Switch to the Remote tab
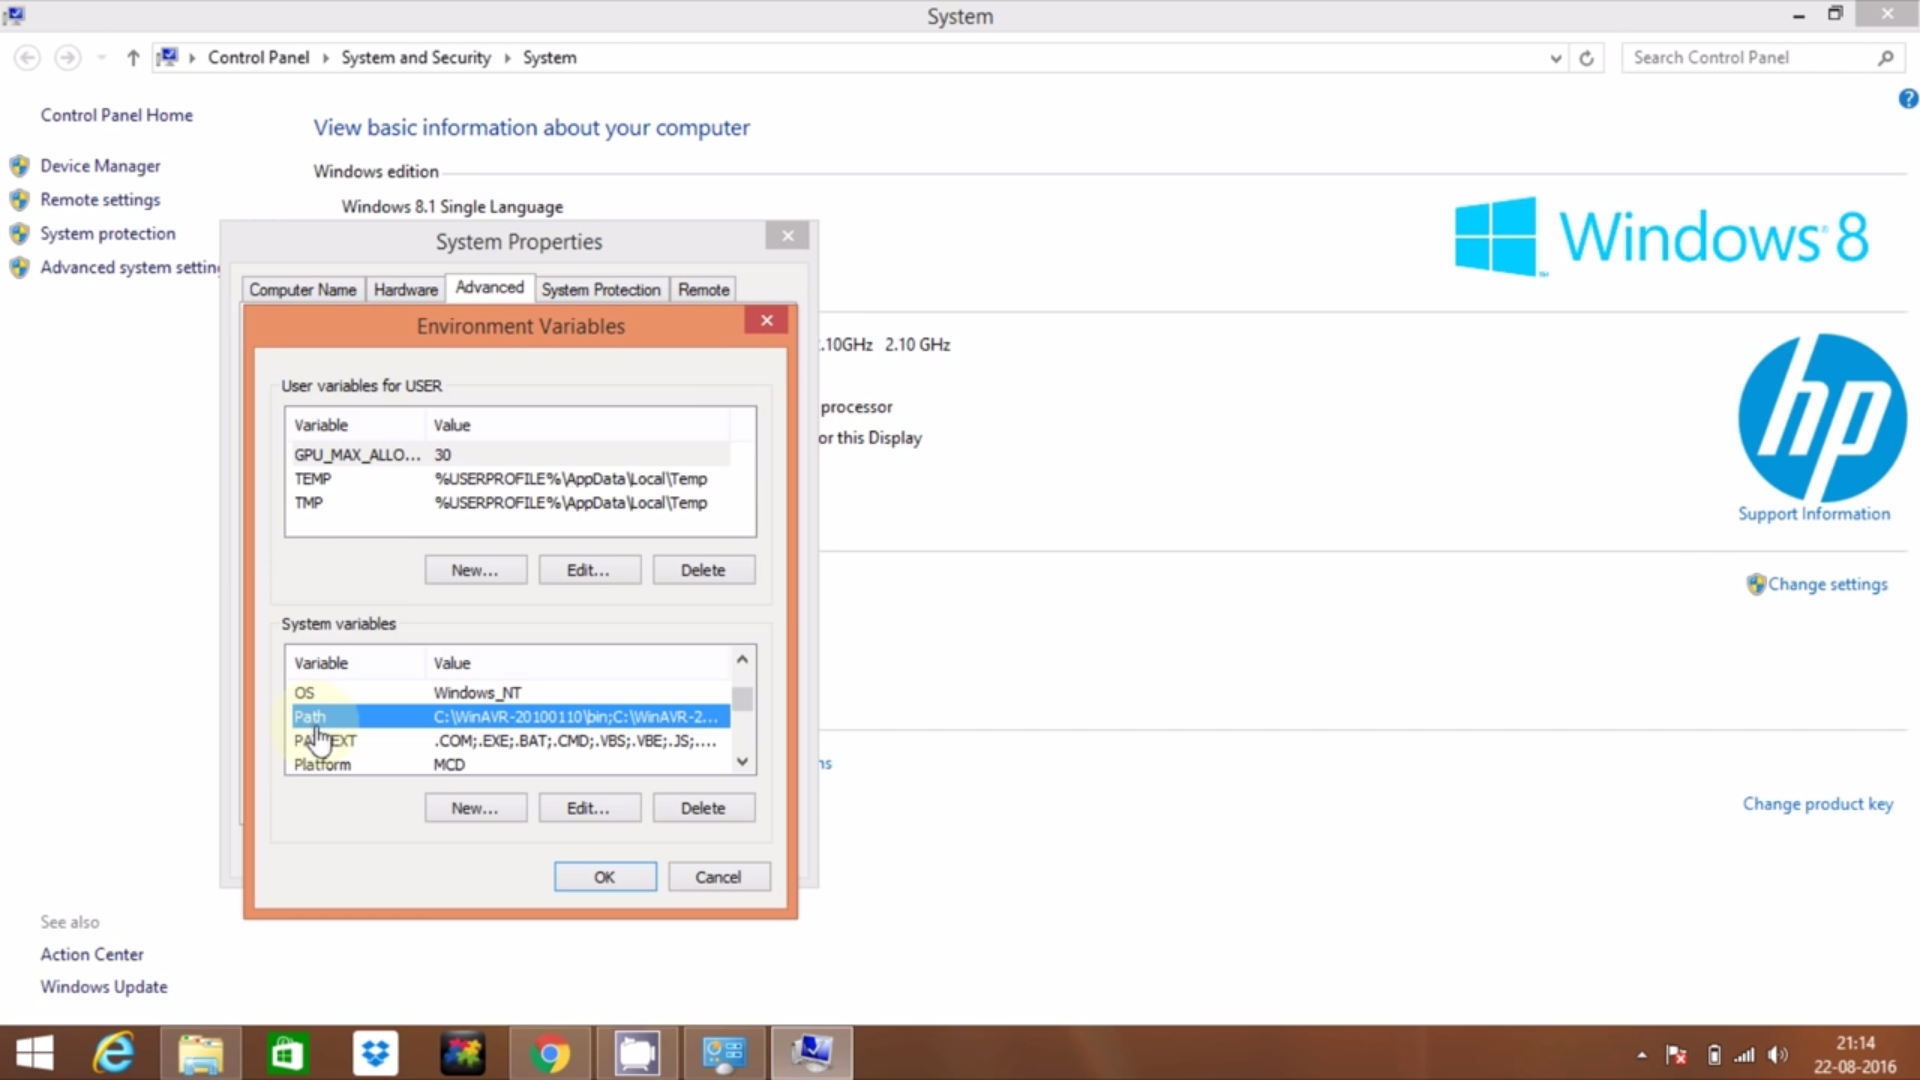 pyautogui.click(x=703, y=289)
